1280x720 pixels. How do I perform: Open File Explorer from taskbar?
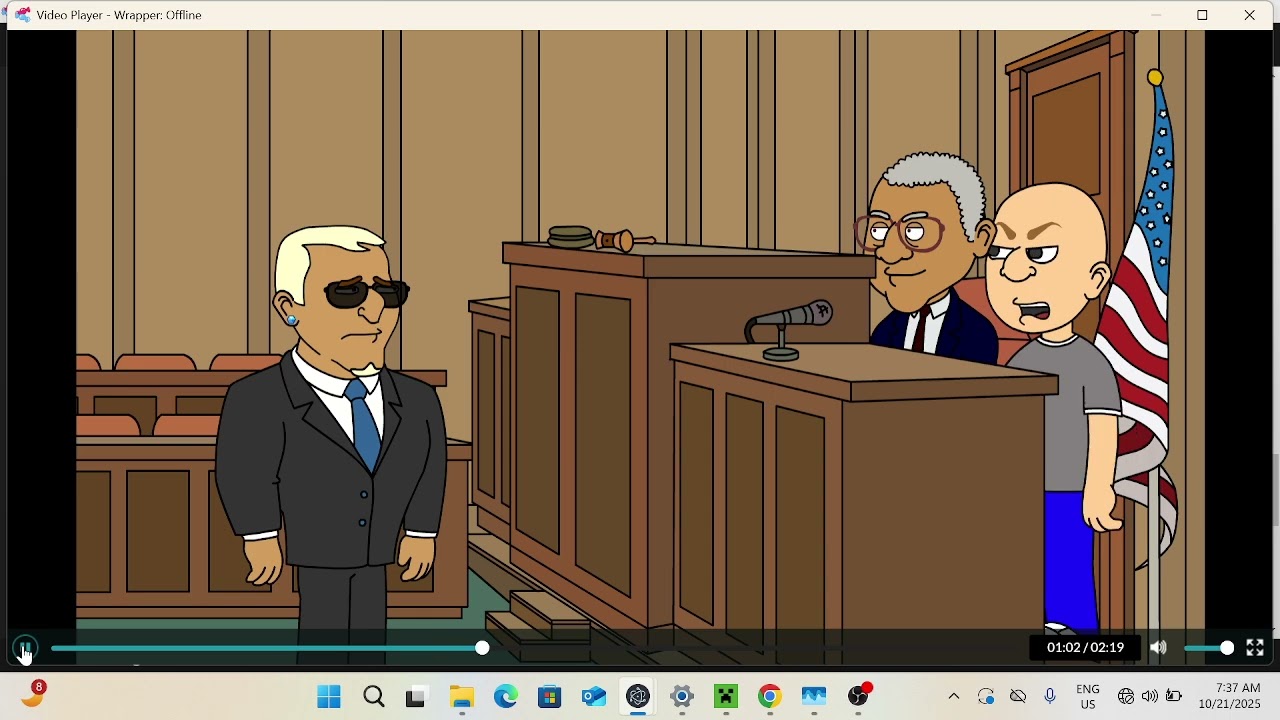click(461, 696)
